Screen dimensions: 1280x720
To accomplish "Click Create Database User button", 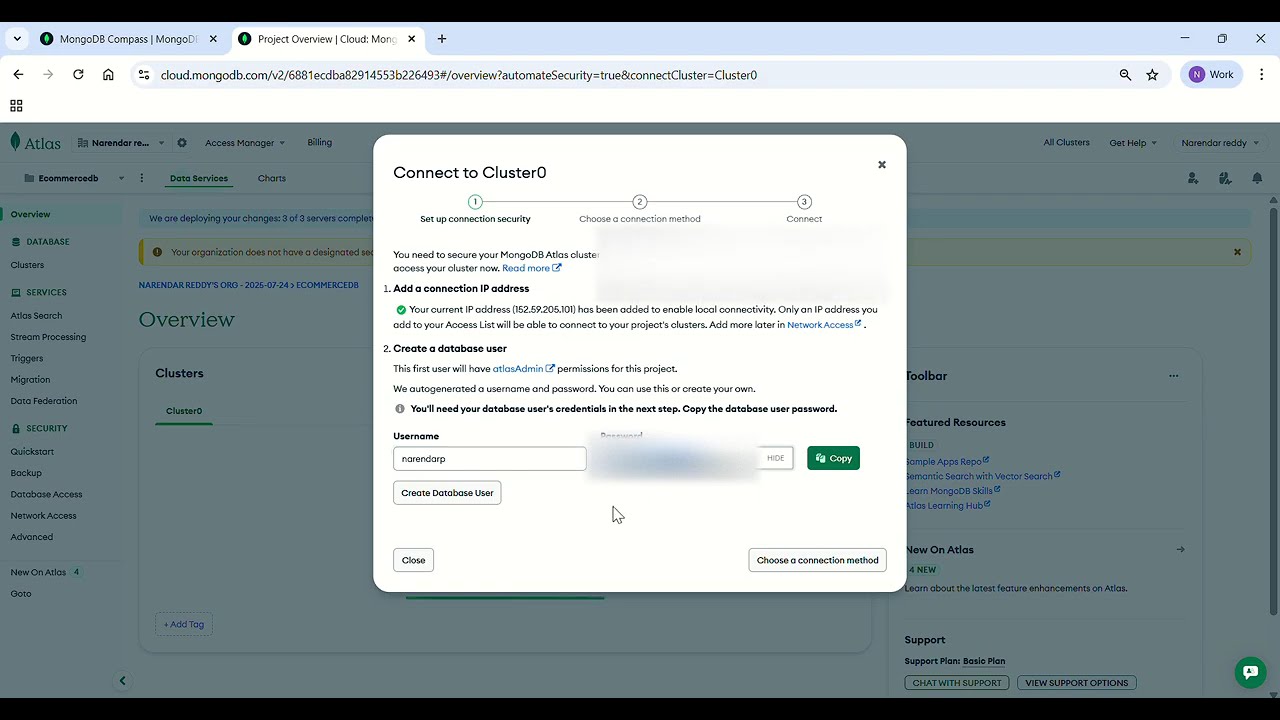I will tap(447, 493).
